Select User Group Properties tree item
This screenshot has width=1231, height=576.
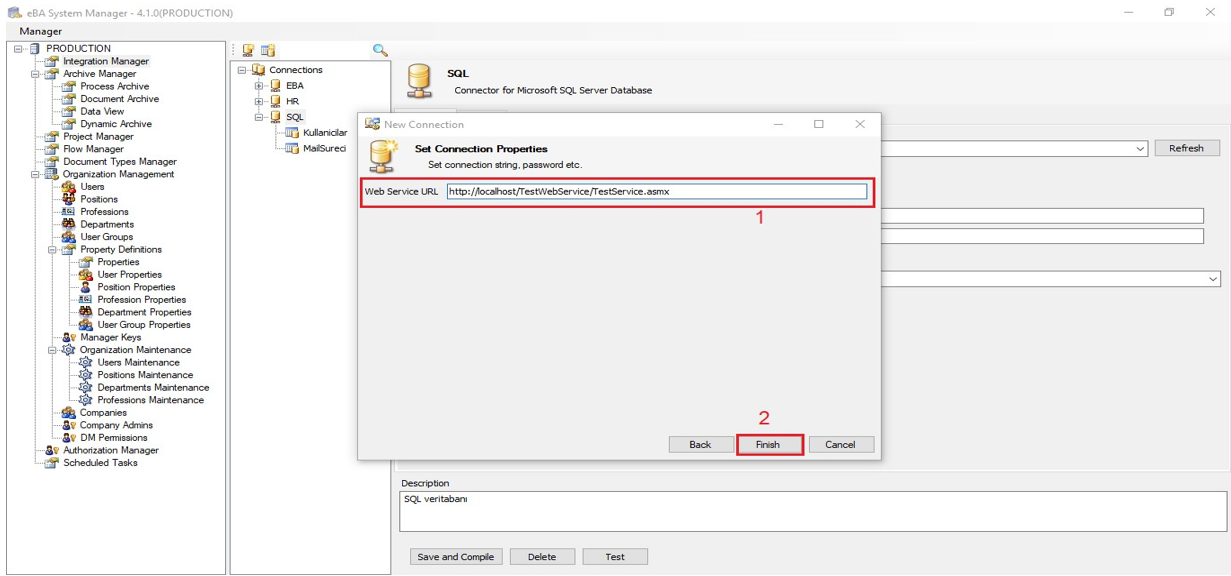click(x=144, y=324)
